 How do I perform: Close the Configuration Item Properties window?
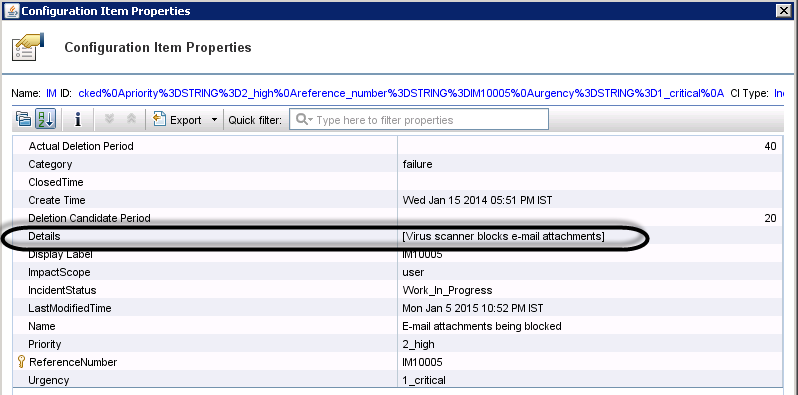[785, 11]
